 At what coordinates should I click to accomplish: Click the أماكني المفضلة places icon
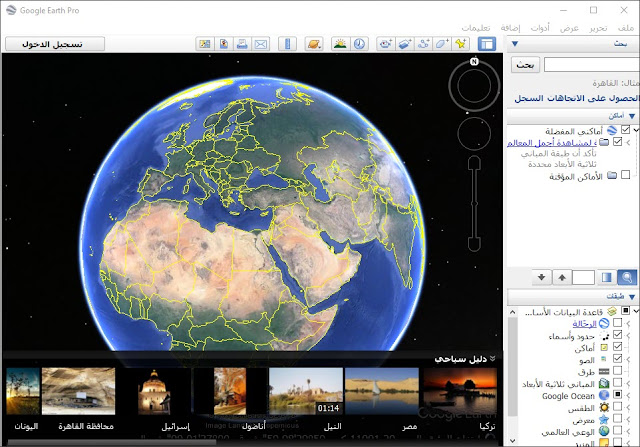(611, 130)
